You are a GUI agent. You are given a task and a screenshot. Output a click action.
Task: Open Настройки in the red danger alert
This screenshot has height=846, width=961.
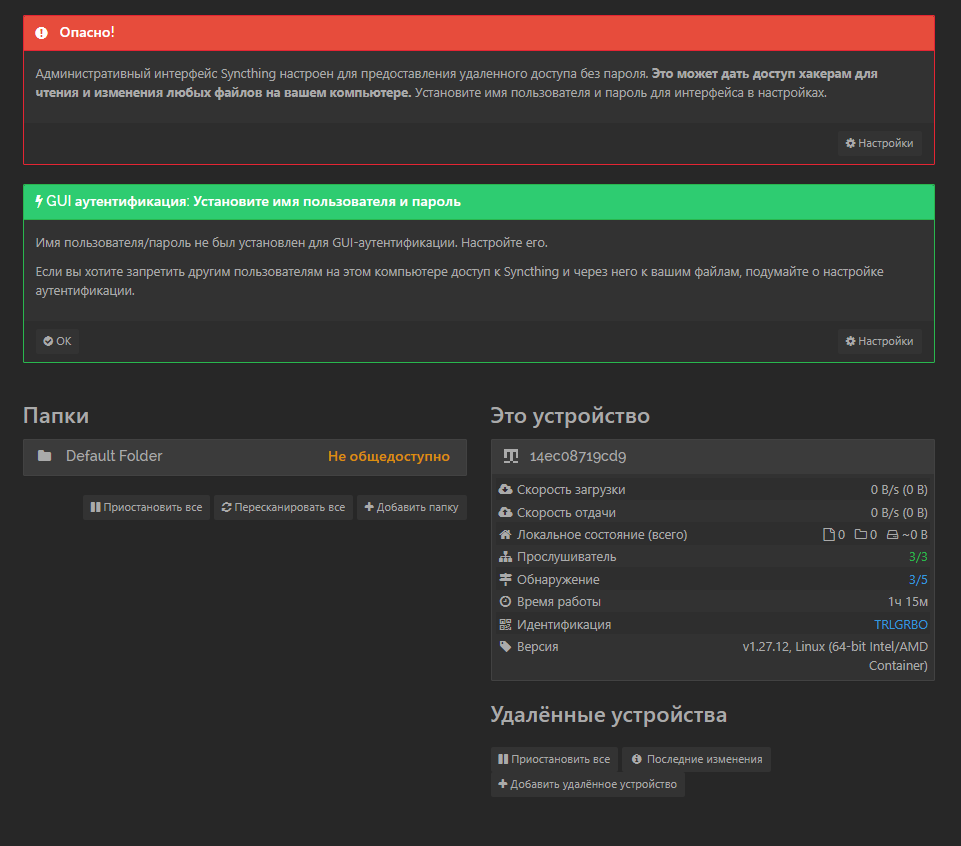pyautogui.click(x=879, y=143)
